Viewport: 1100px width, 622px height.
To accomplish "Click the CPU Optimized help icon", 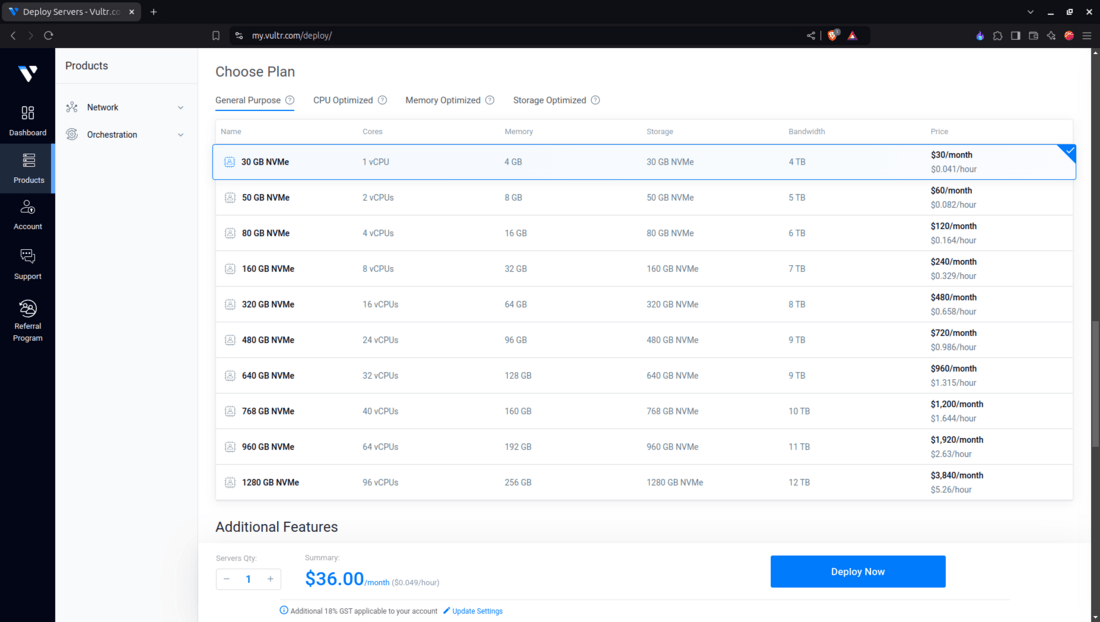I will point(382,100).
